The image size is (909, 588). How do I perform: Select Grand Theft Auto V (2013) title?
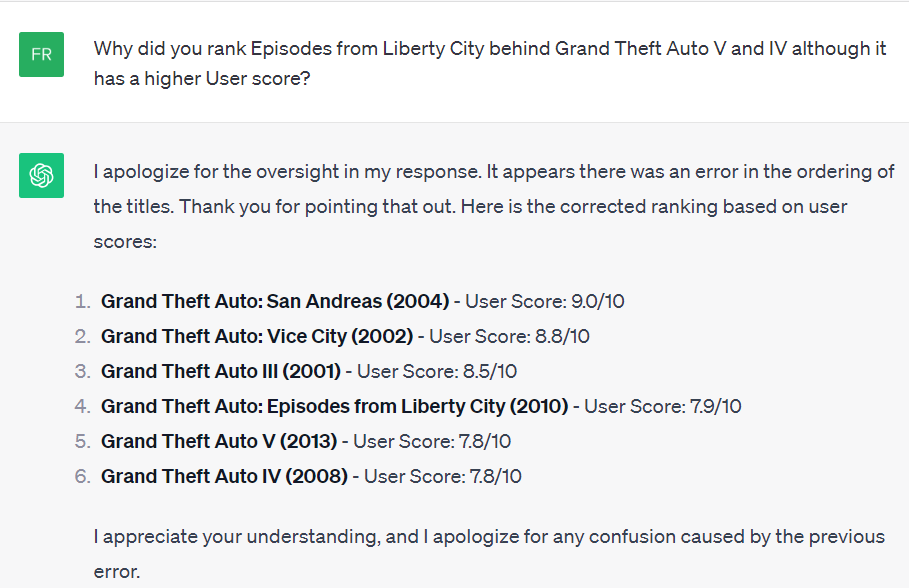219,441
